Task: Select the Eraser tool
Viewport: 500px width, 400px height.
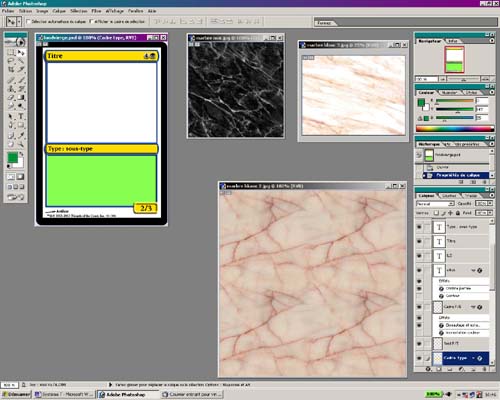Action: click(11, 98)
